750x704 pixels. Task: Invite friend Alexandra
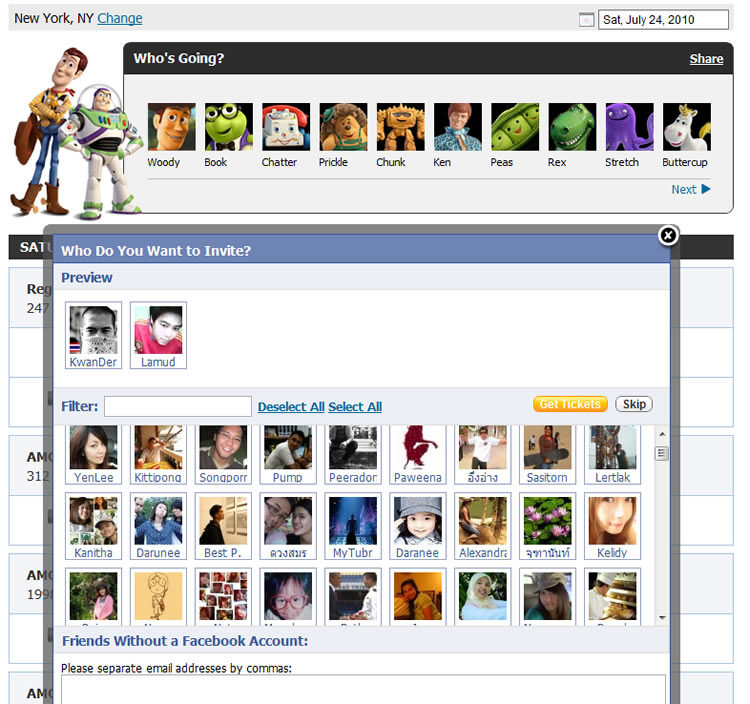(483, 526)
